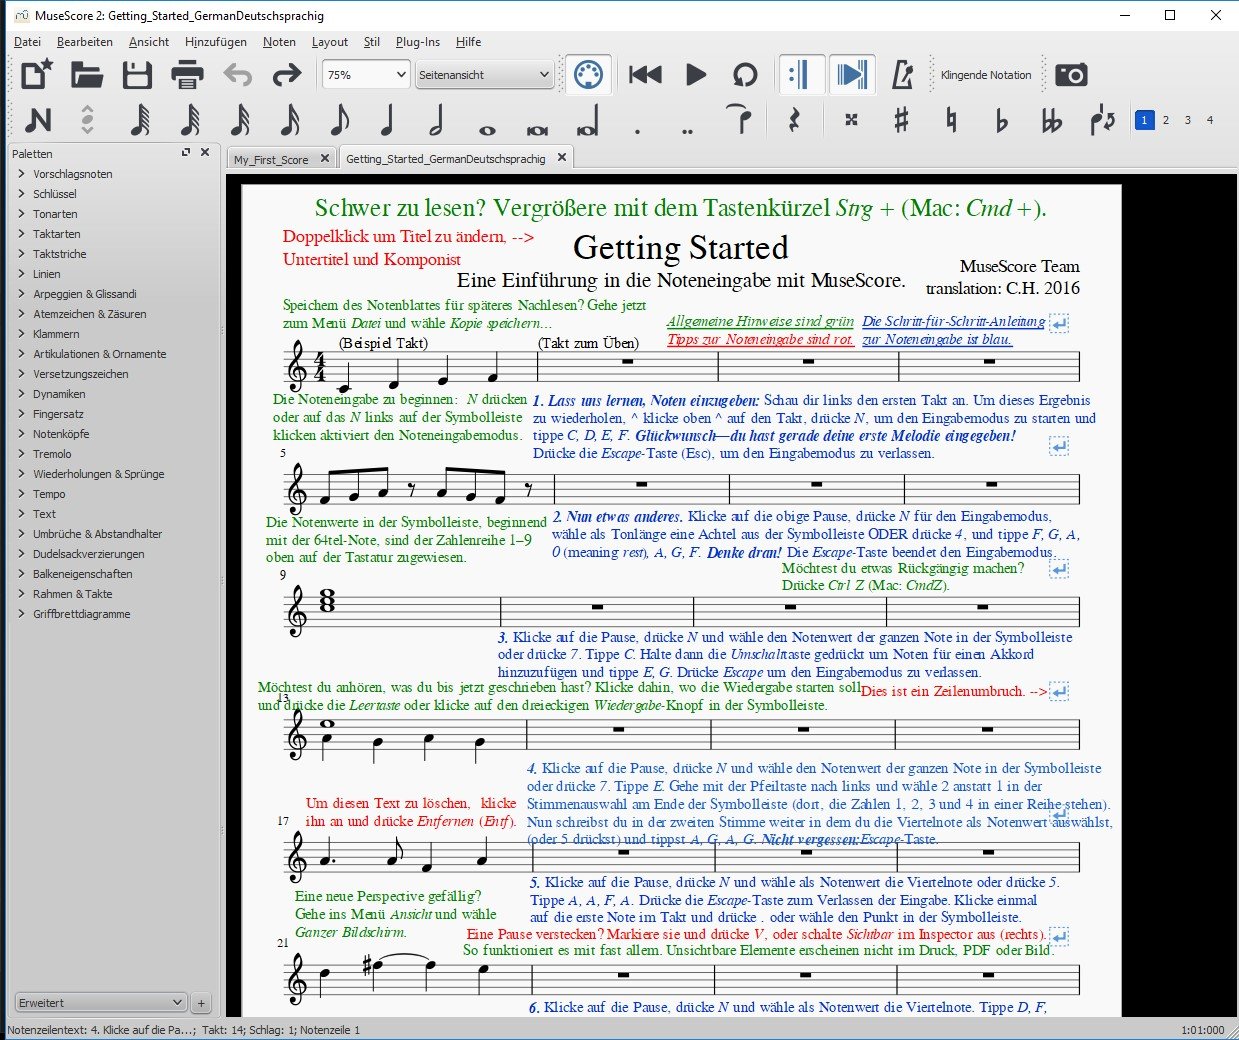
Task: Open the Erweitert palette selector
Action: [100, 1002]
